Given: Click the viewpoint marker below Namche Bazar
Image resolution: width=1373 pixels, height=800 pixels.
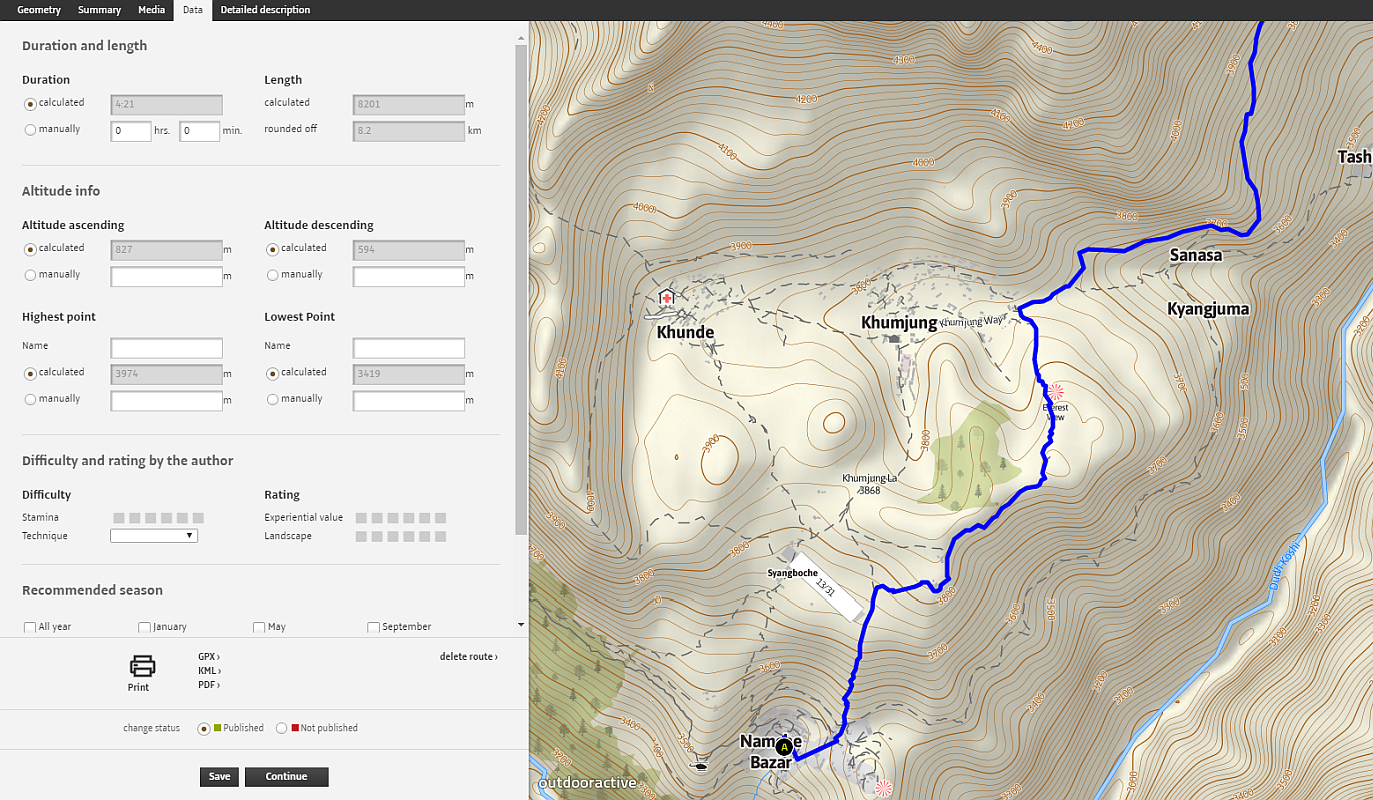Looking at the screenshot, I should coord(883,789).
